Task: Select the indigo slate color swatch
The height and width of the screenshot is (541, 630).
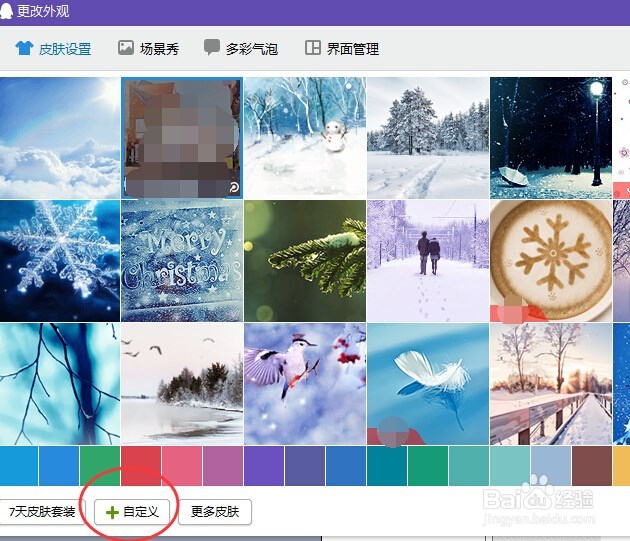Action: [305, 466]
